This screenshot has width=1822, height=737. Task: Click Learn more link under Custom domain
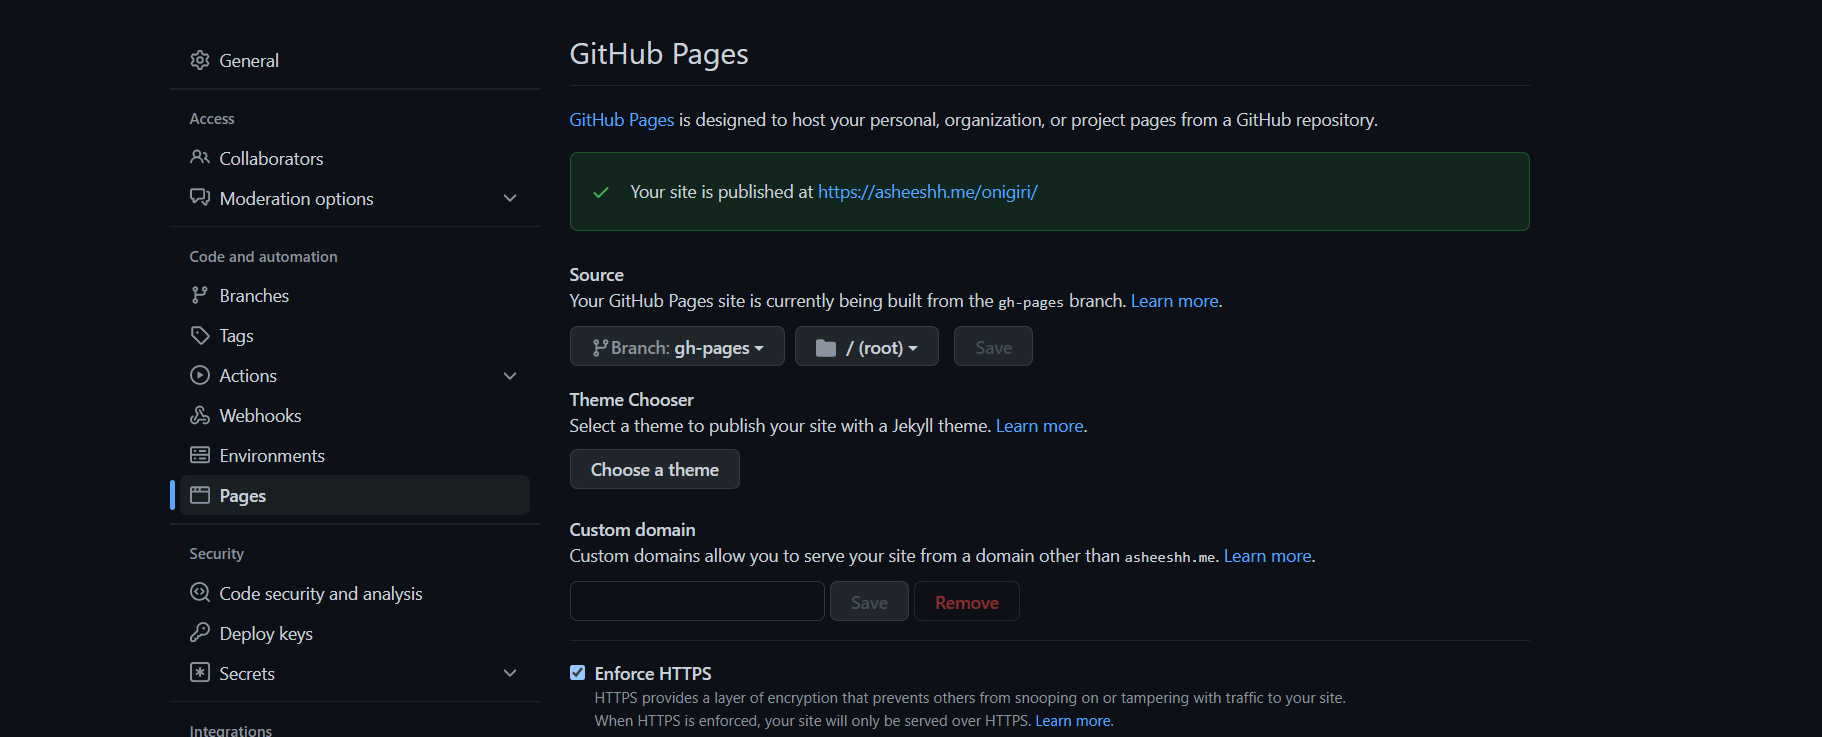[1268, 556]
